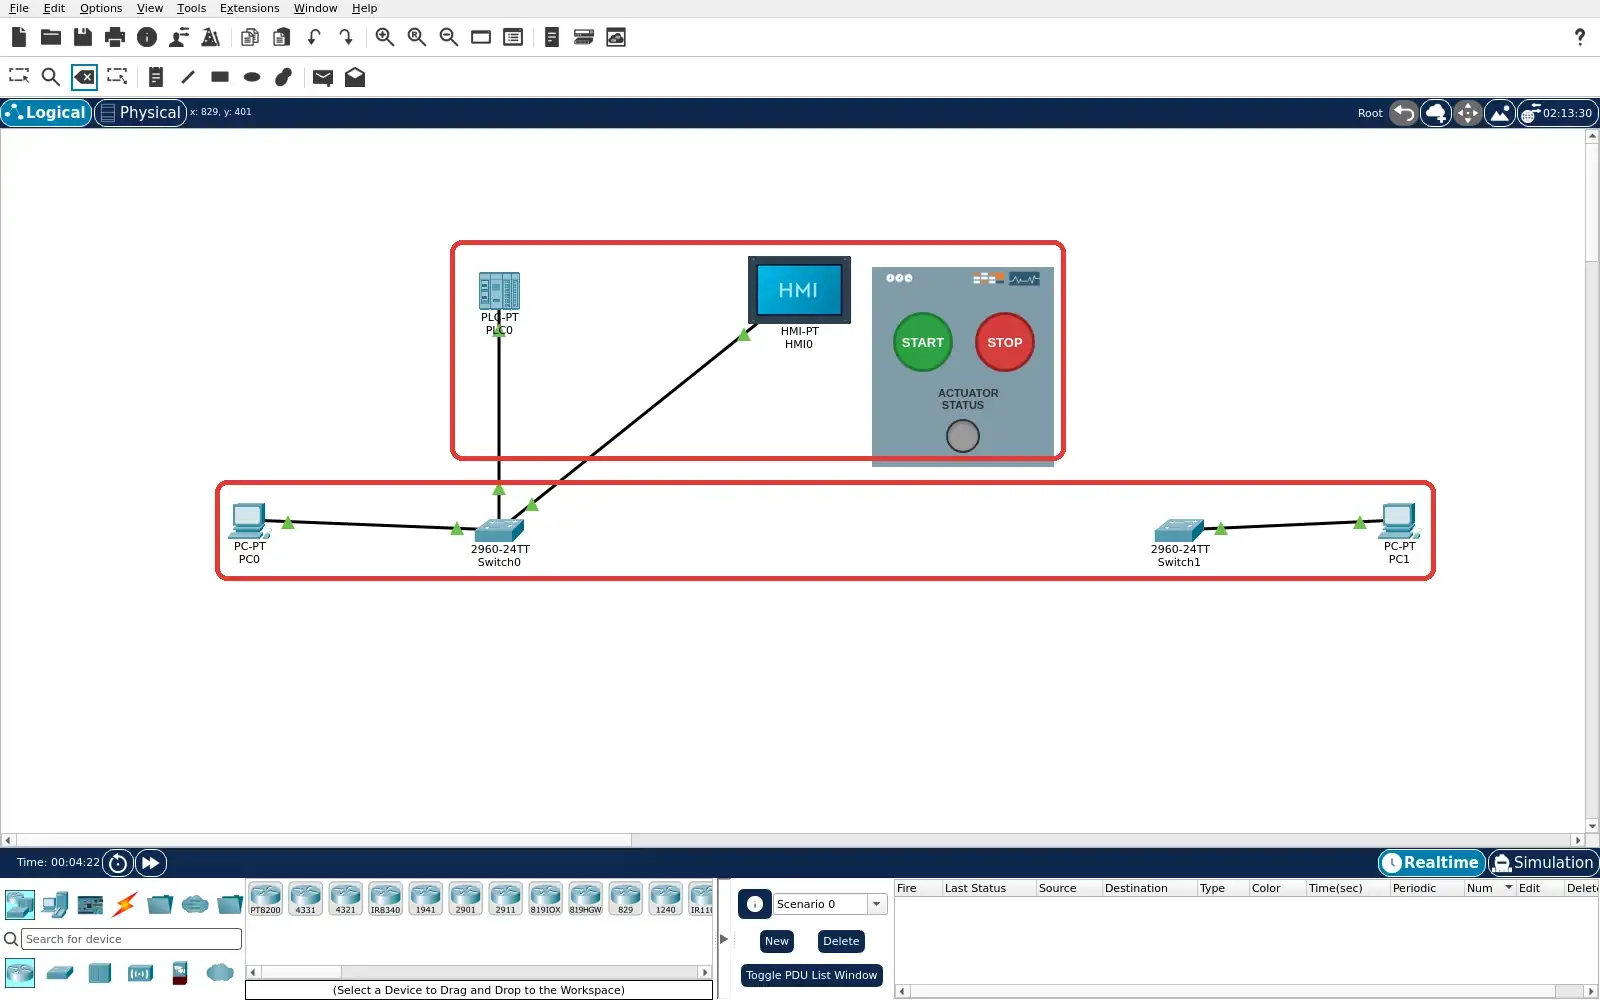Add Complex PDU open envelope
Screen dimensions: 1600x1000
point(355,77)
